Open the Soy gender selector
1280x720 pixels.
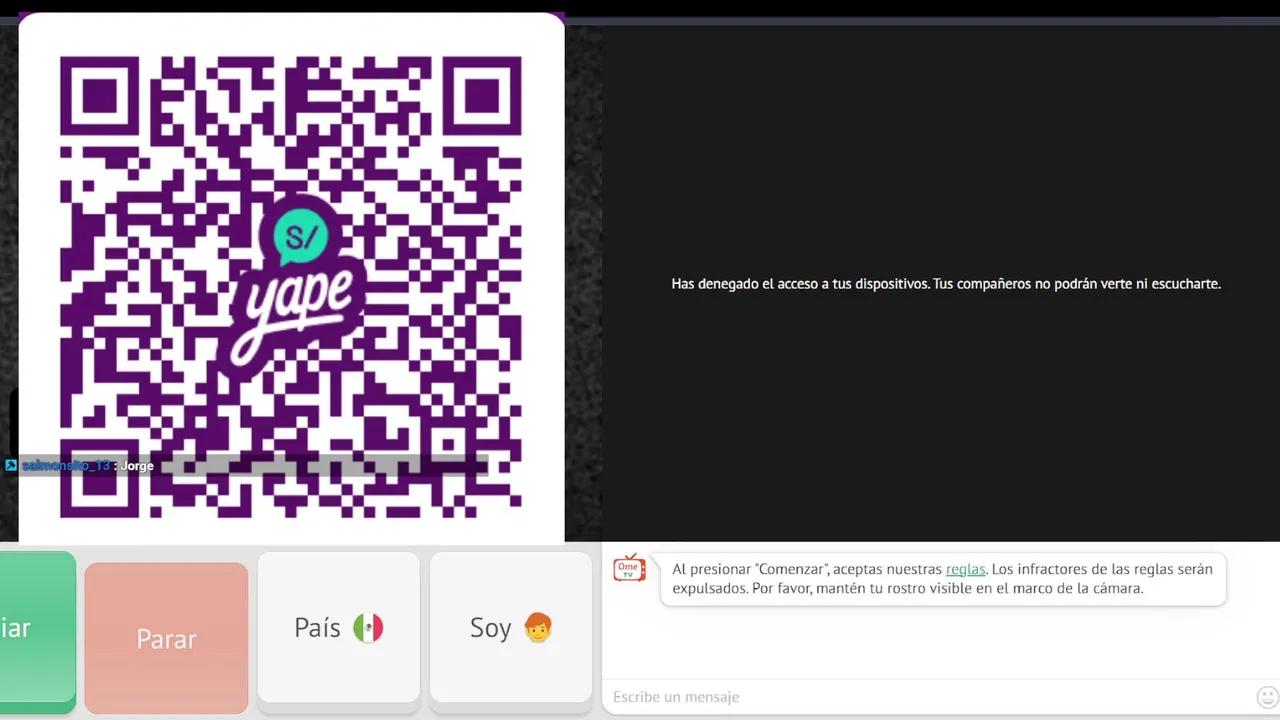[x=511, y=627]
